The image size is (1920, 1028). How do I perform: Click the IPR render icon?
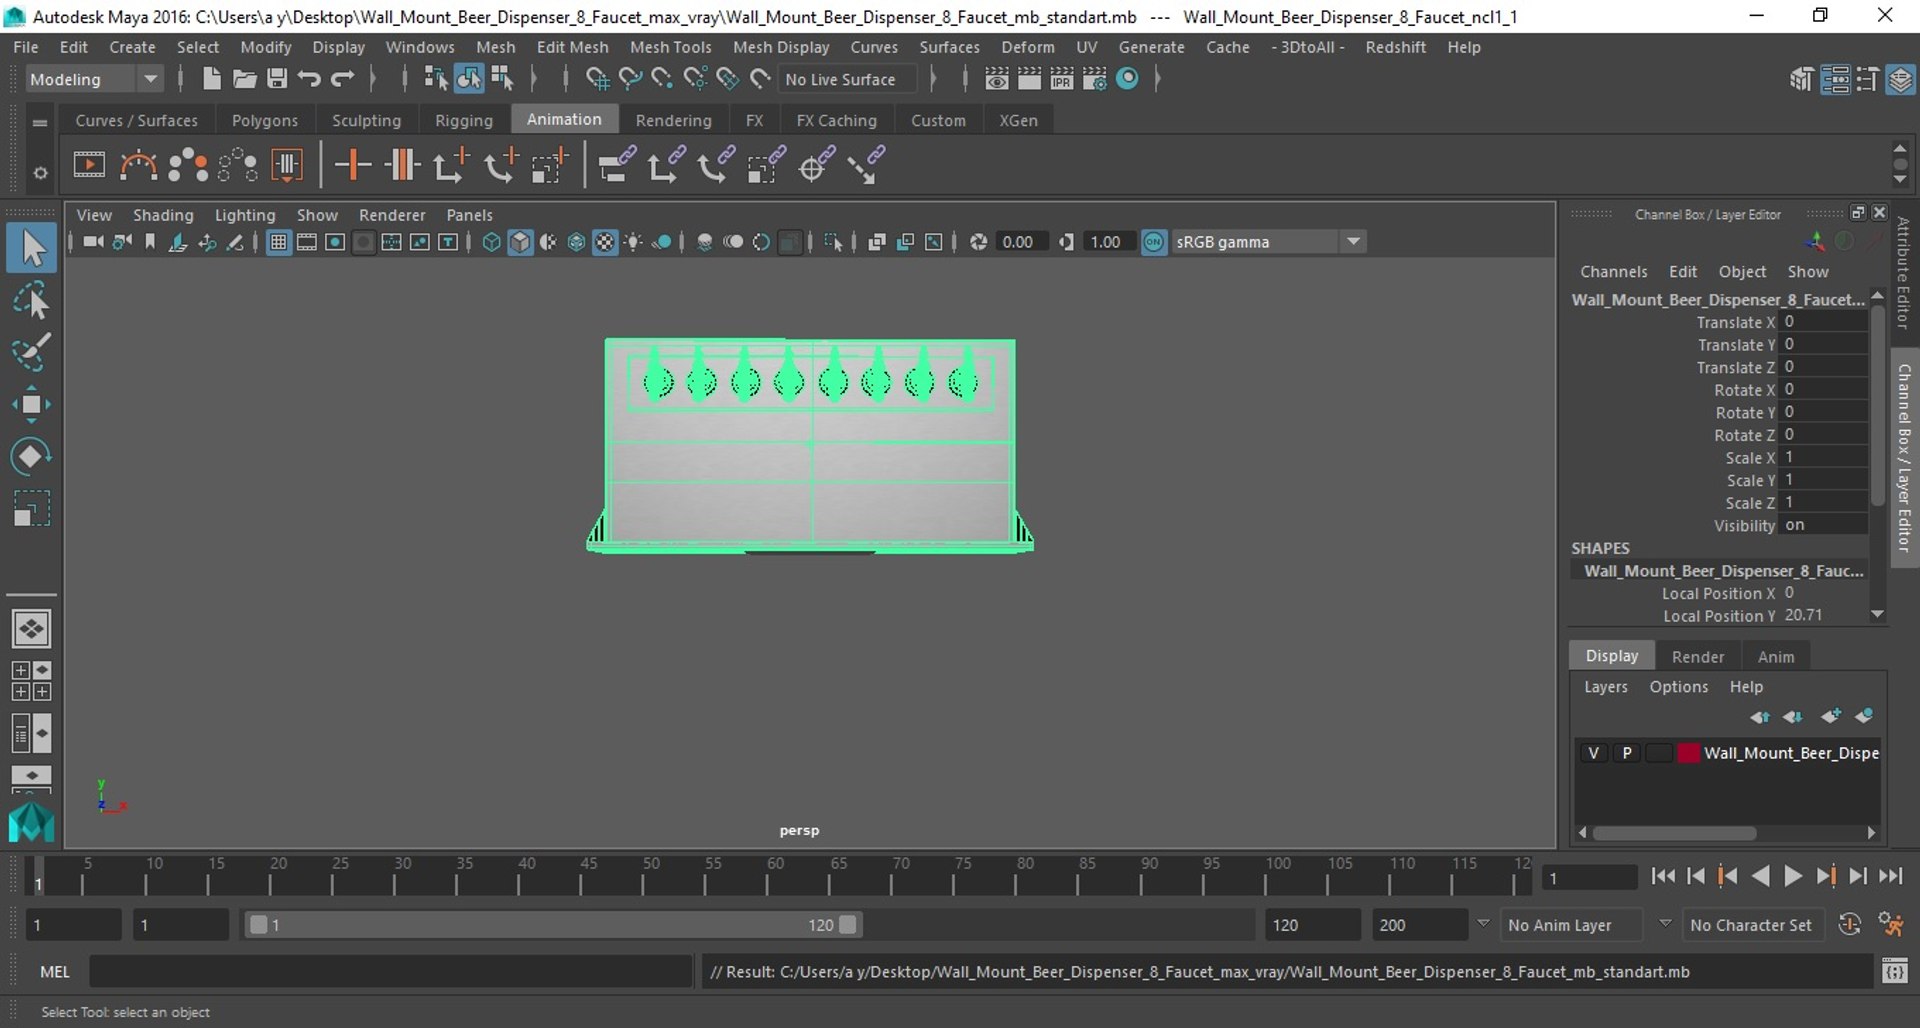[x=1062, y=79]
